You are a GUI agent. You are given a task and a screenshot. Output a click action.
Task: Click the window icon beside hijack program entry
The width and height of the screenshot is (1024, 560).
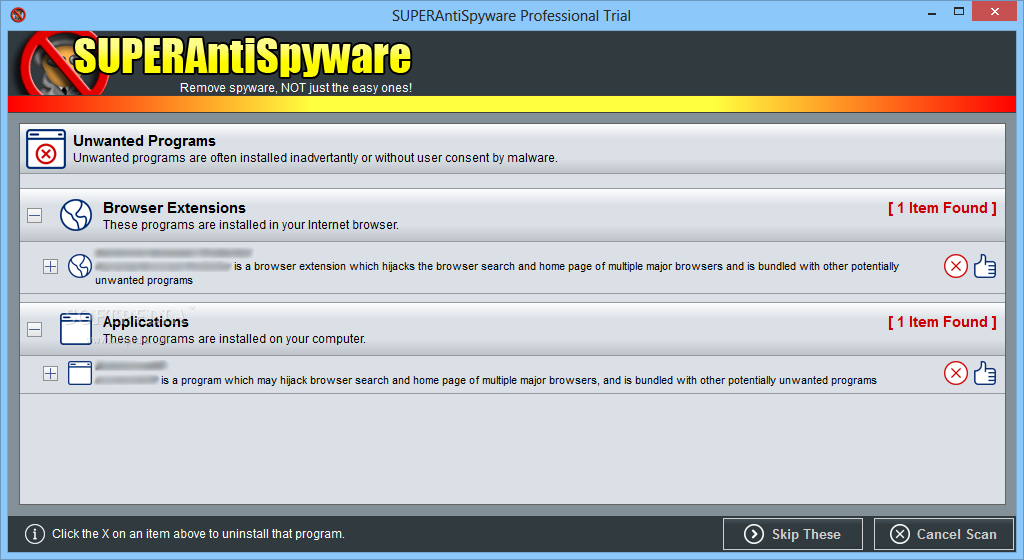[80, 373]
